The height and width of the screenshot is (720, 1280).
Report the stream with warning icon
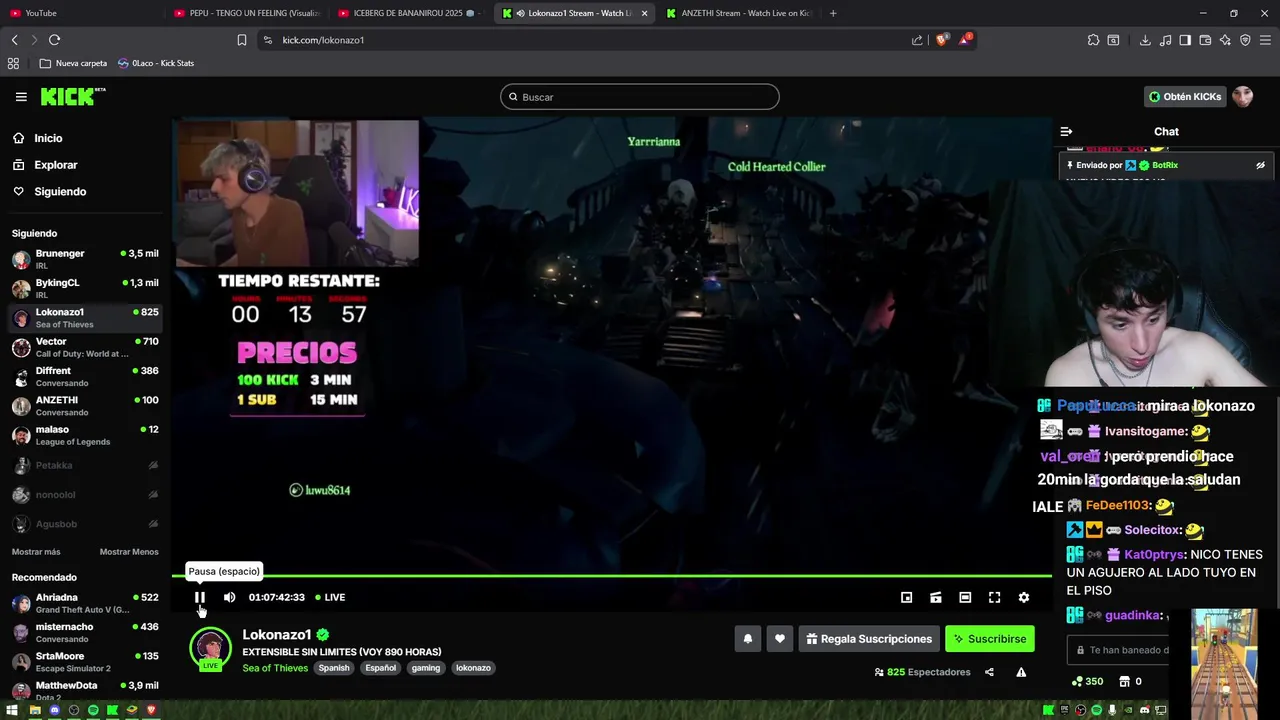[1021, 672]
